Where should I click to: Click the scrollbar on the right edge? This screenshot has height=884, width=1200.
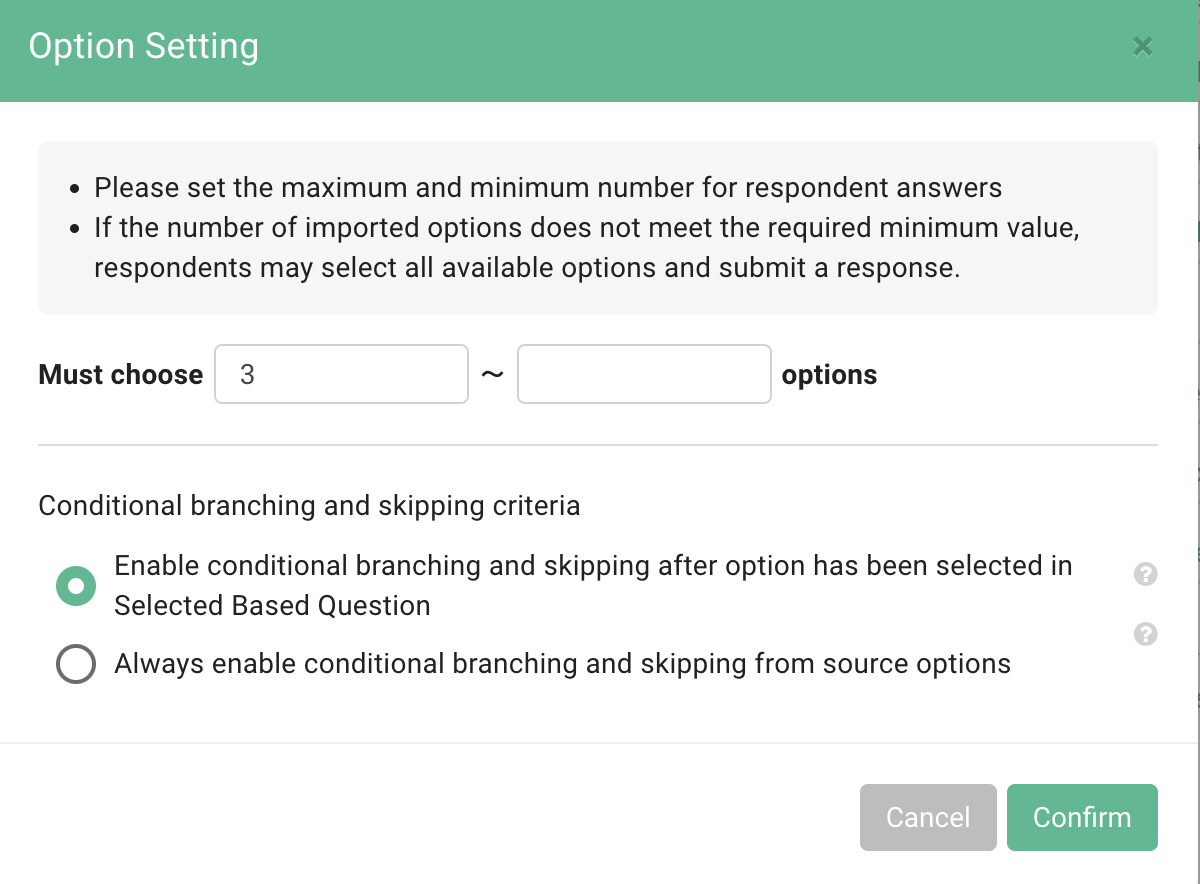click(x=1196, y=440)
